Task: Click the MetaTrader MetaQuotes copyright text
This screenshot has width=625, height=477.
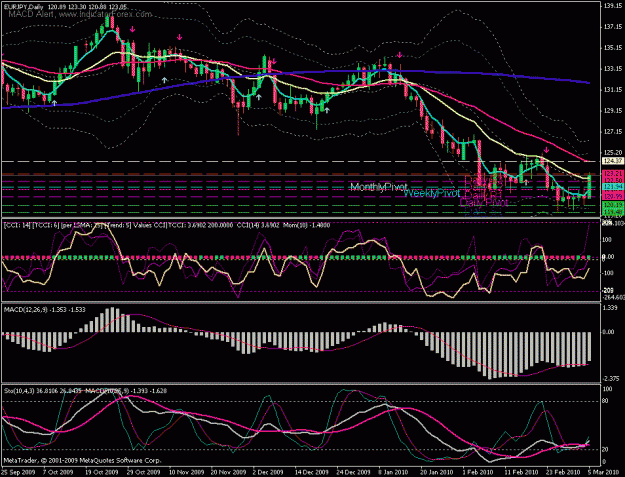Action: [82, 460]
